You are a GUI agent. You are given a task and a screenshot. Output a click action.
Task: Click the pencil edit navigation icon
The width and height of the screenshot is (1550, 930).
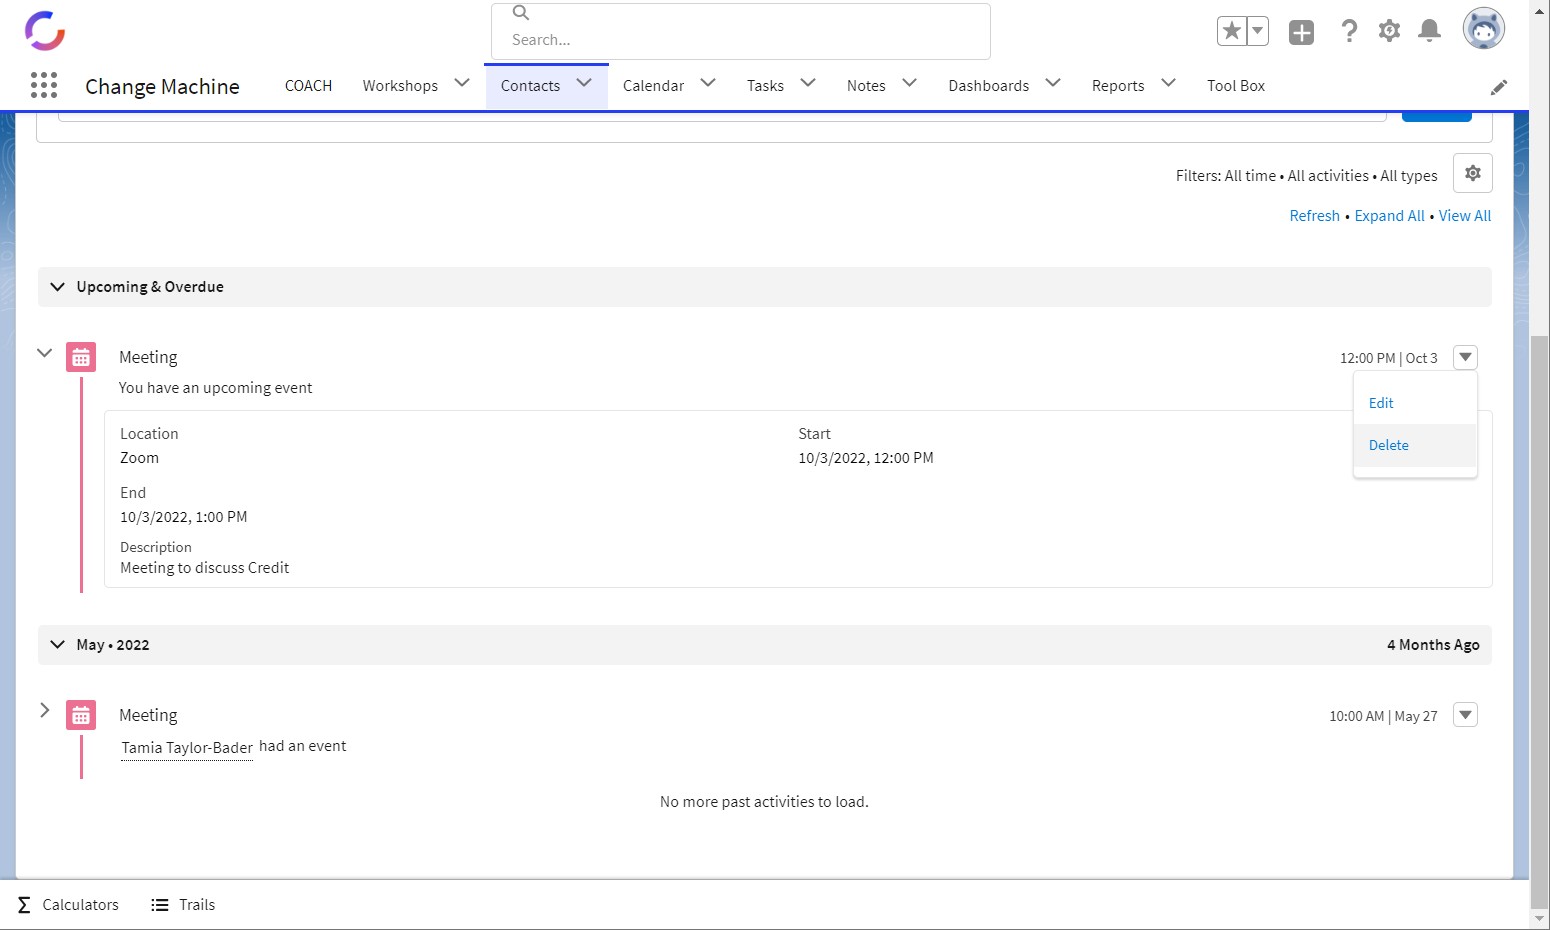[1498, 88]
